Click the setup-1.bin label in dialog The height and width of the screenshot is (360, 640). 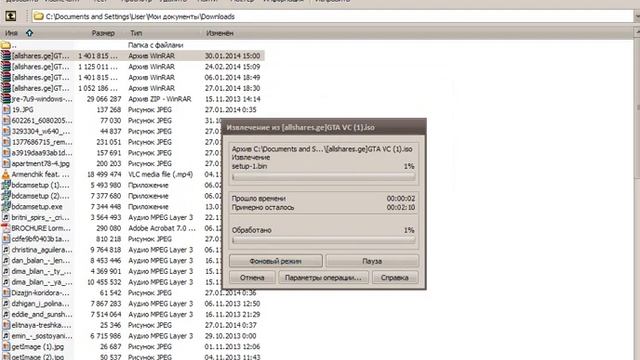[x=250, y=166]
